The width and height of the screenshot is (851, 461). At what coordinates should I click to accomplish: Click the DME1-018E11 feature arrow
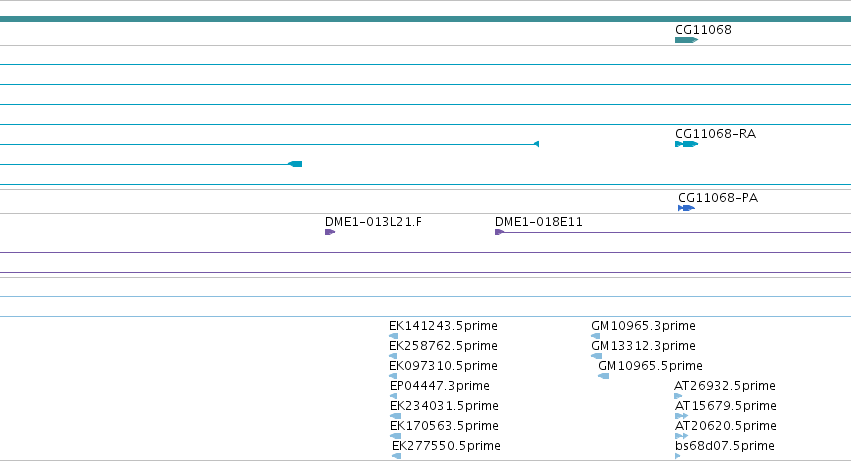(500, 232)
